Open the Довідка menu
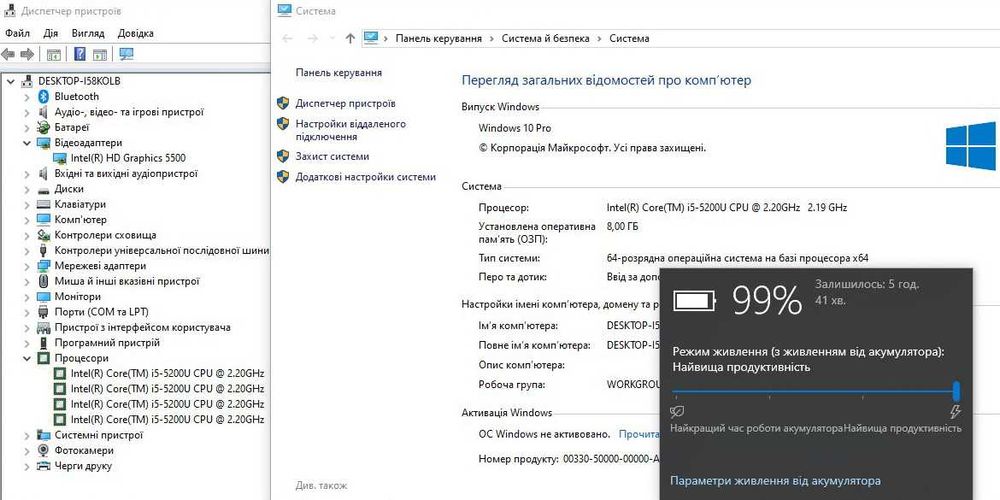The image size is (1000, 500). [135, 33]
